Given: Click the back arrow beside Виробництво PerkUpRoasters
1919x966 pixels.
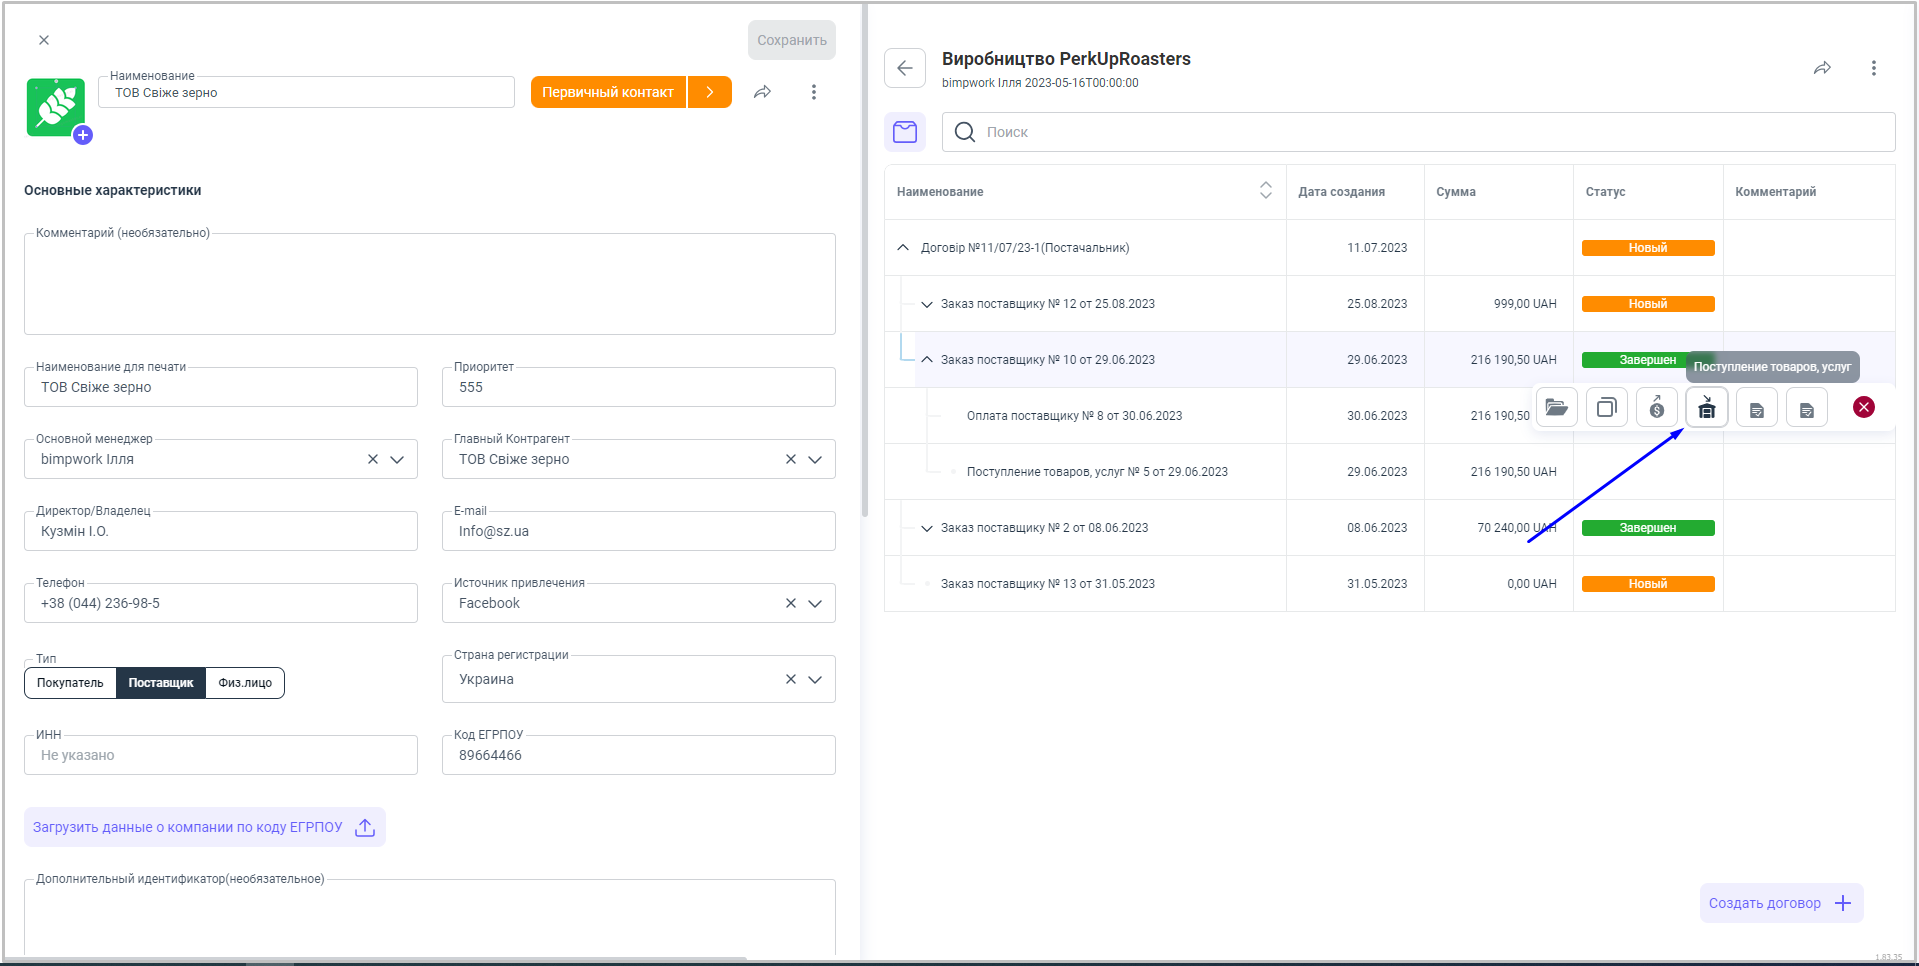Looking at the screenshot, I should point(905,68).
